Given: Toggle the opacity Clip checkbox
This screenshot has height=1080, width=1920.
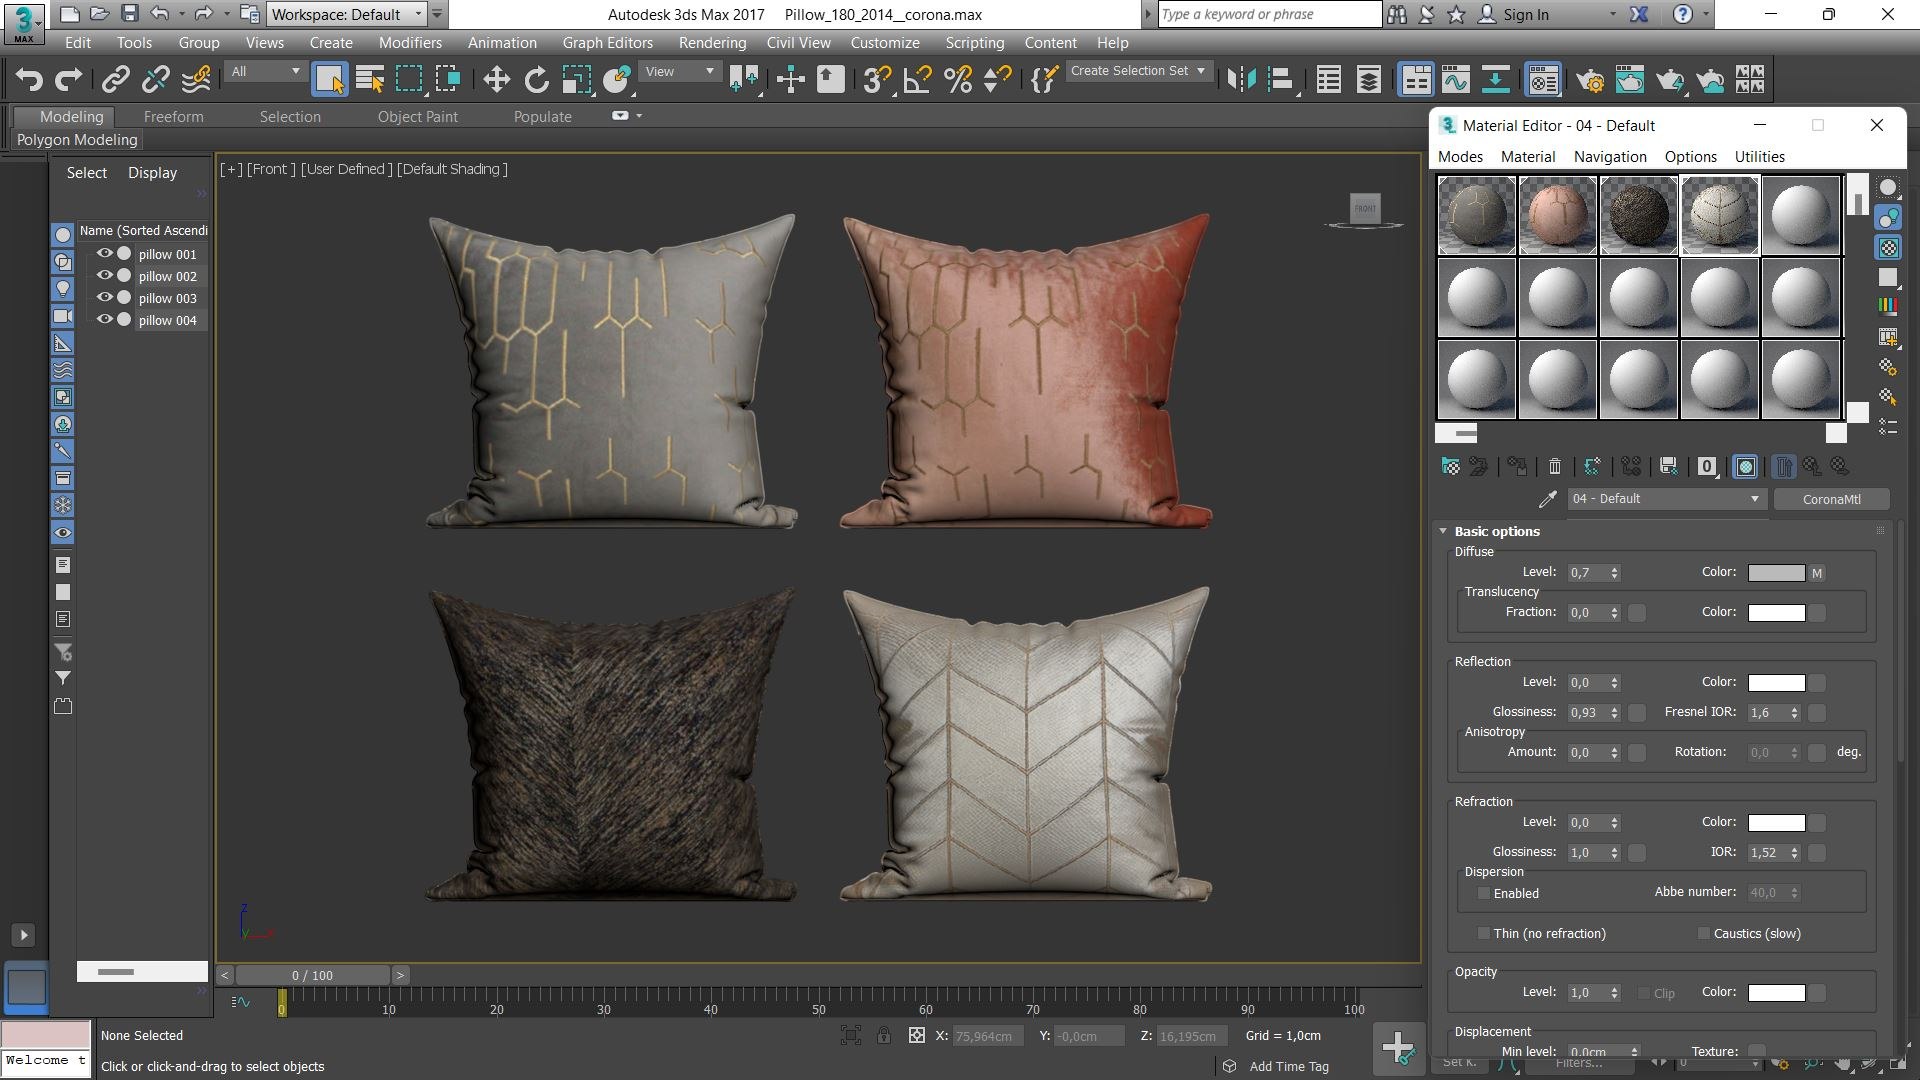Looking at the screenshot, I should [x=1644, y=993].
